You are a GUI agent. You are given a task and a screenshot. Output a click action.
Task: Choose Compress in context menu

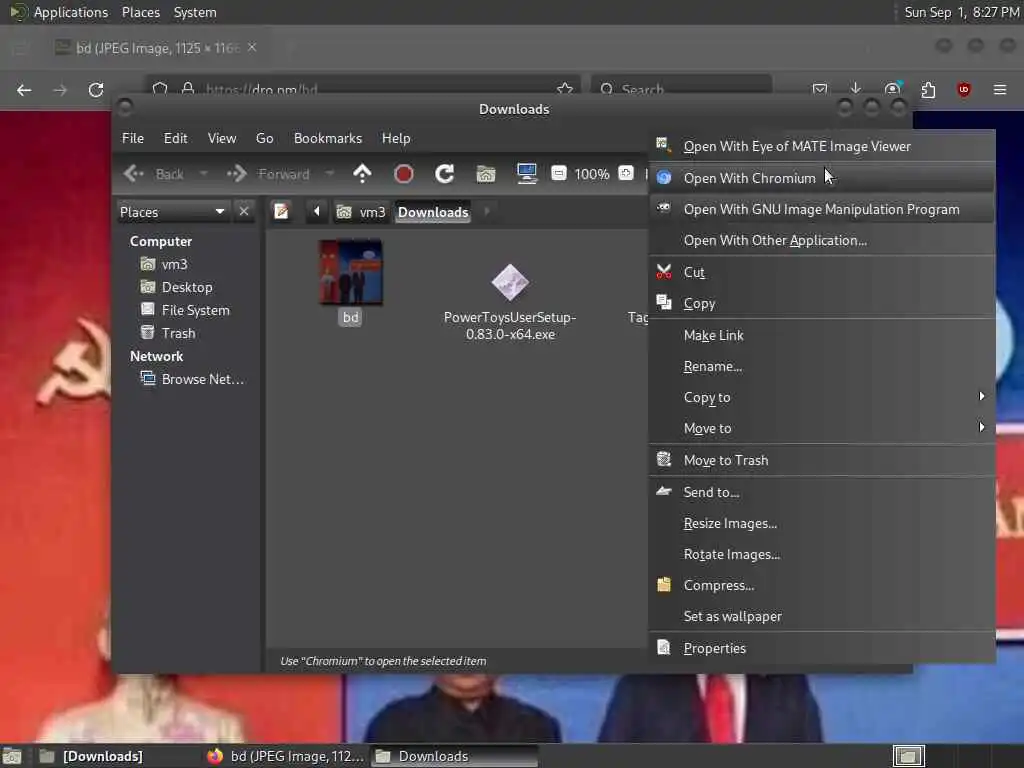point(822,585)
